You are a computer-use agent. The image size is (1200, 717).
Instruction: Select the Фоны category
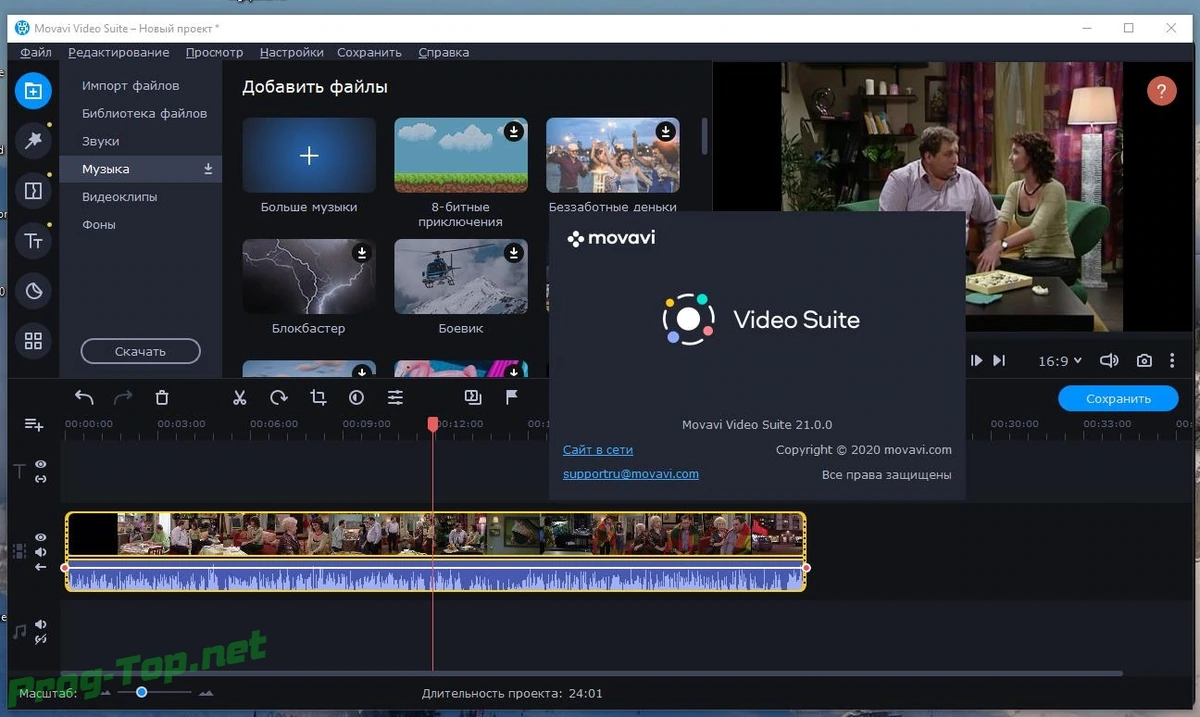(x=99, y=225)
